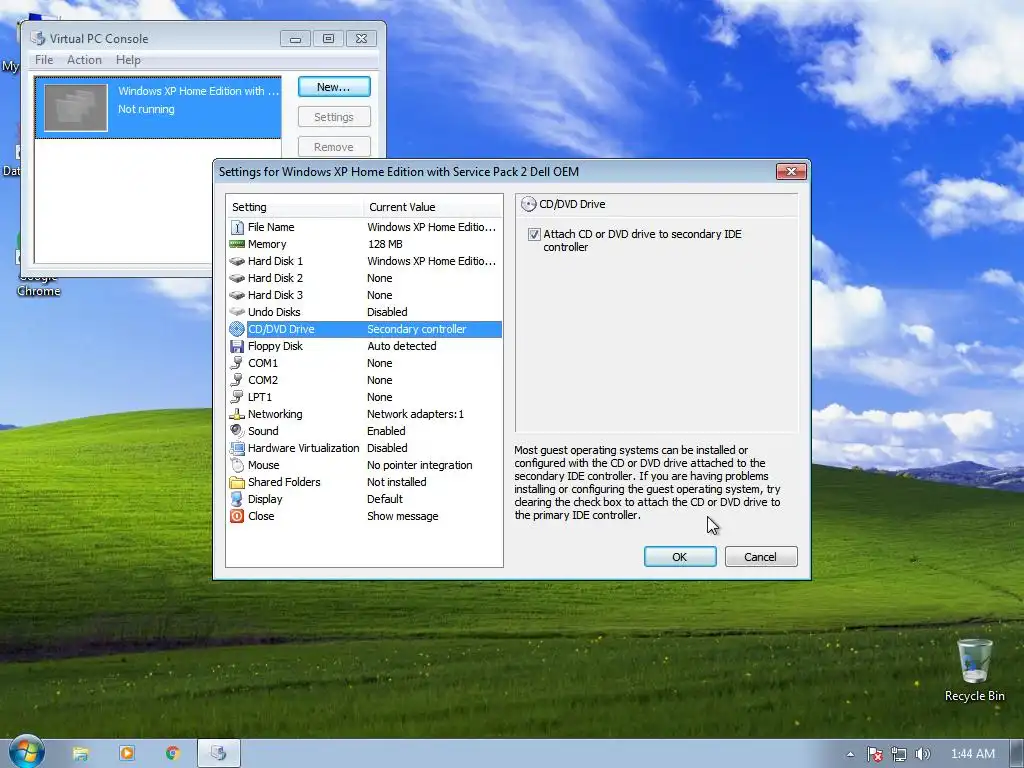The image size is (1024, 768).
Task: Click the Action Center flag tray icon
Action: (874, 754)
